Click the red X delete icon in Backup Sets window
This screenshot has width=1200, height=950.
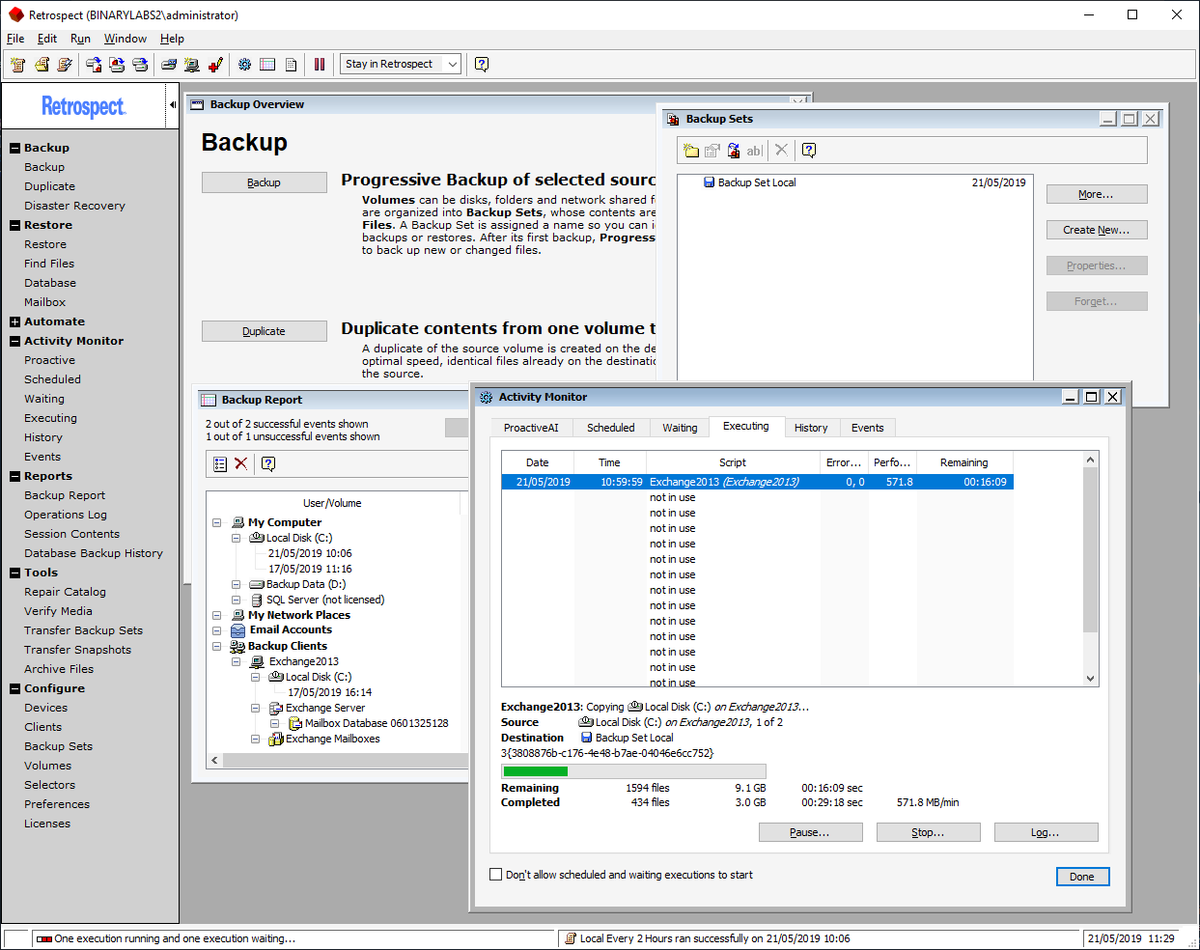coord(781,150)
